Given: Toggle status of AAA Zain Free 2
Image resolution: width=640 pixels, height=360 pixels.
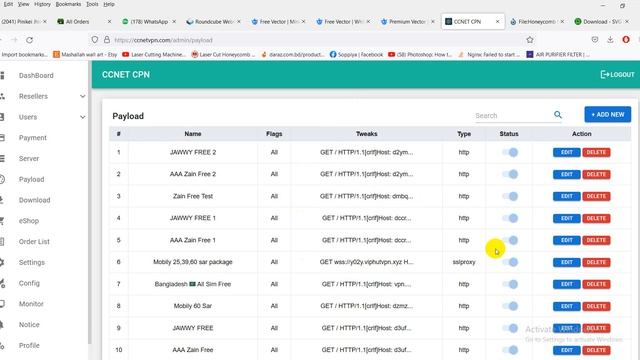Looking at the screenshot, I should click(510, 174).
